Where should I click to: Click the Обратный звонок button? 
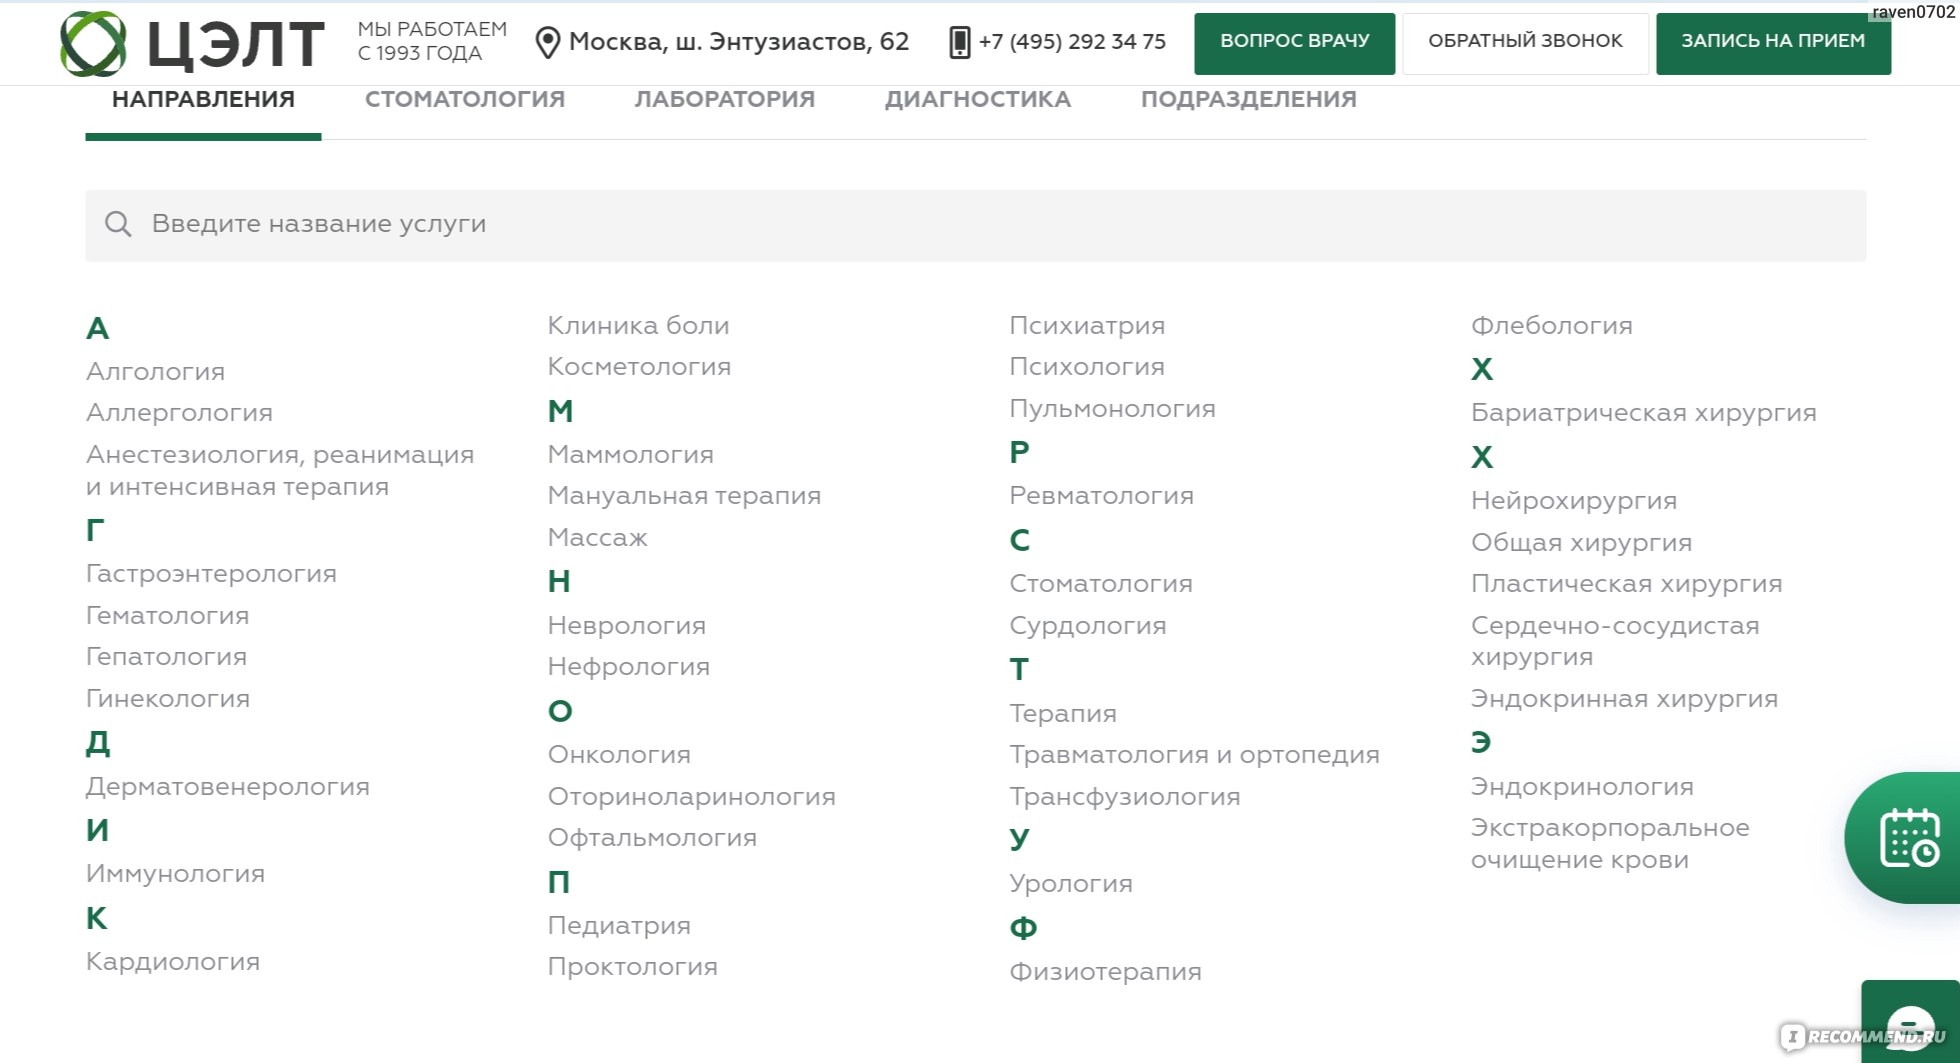coord(1525,43)
